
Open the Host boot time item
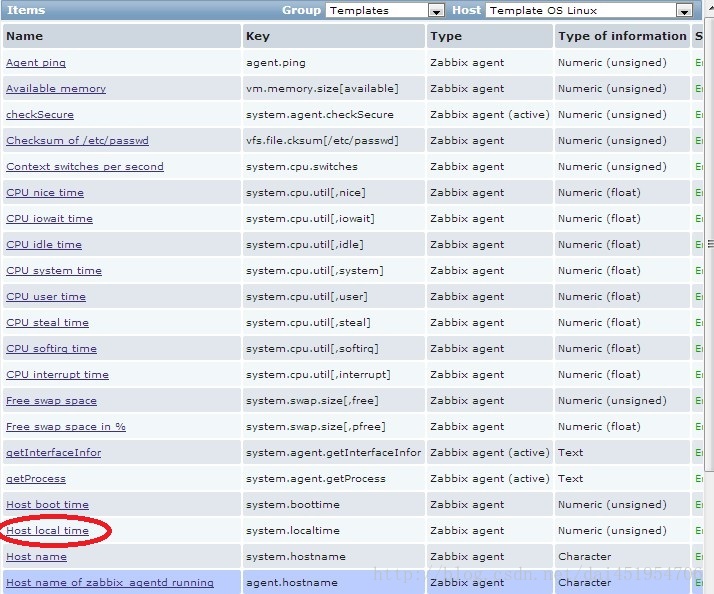(x=47, y=504)
